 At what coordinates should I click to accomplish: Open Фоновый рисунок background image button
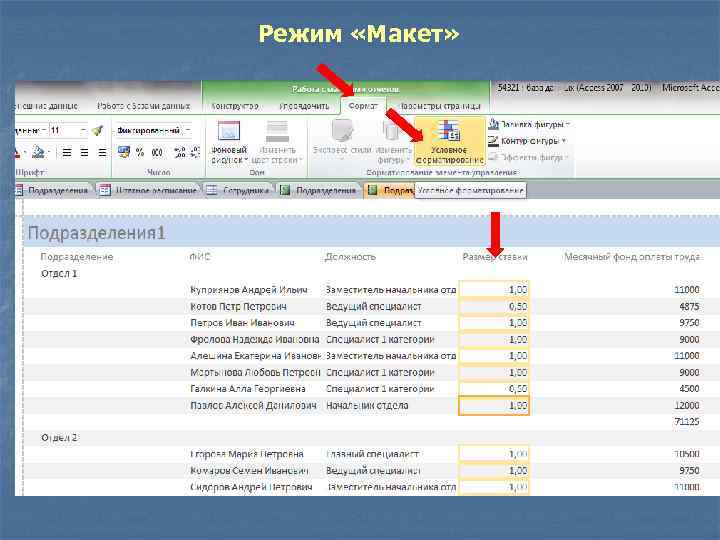tap(229, 142)
